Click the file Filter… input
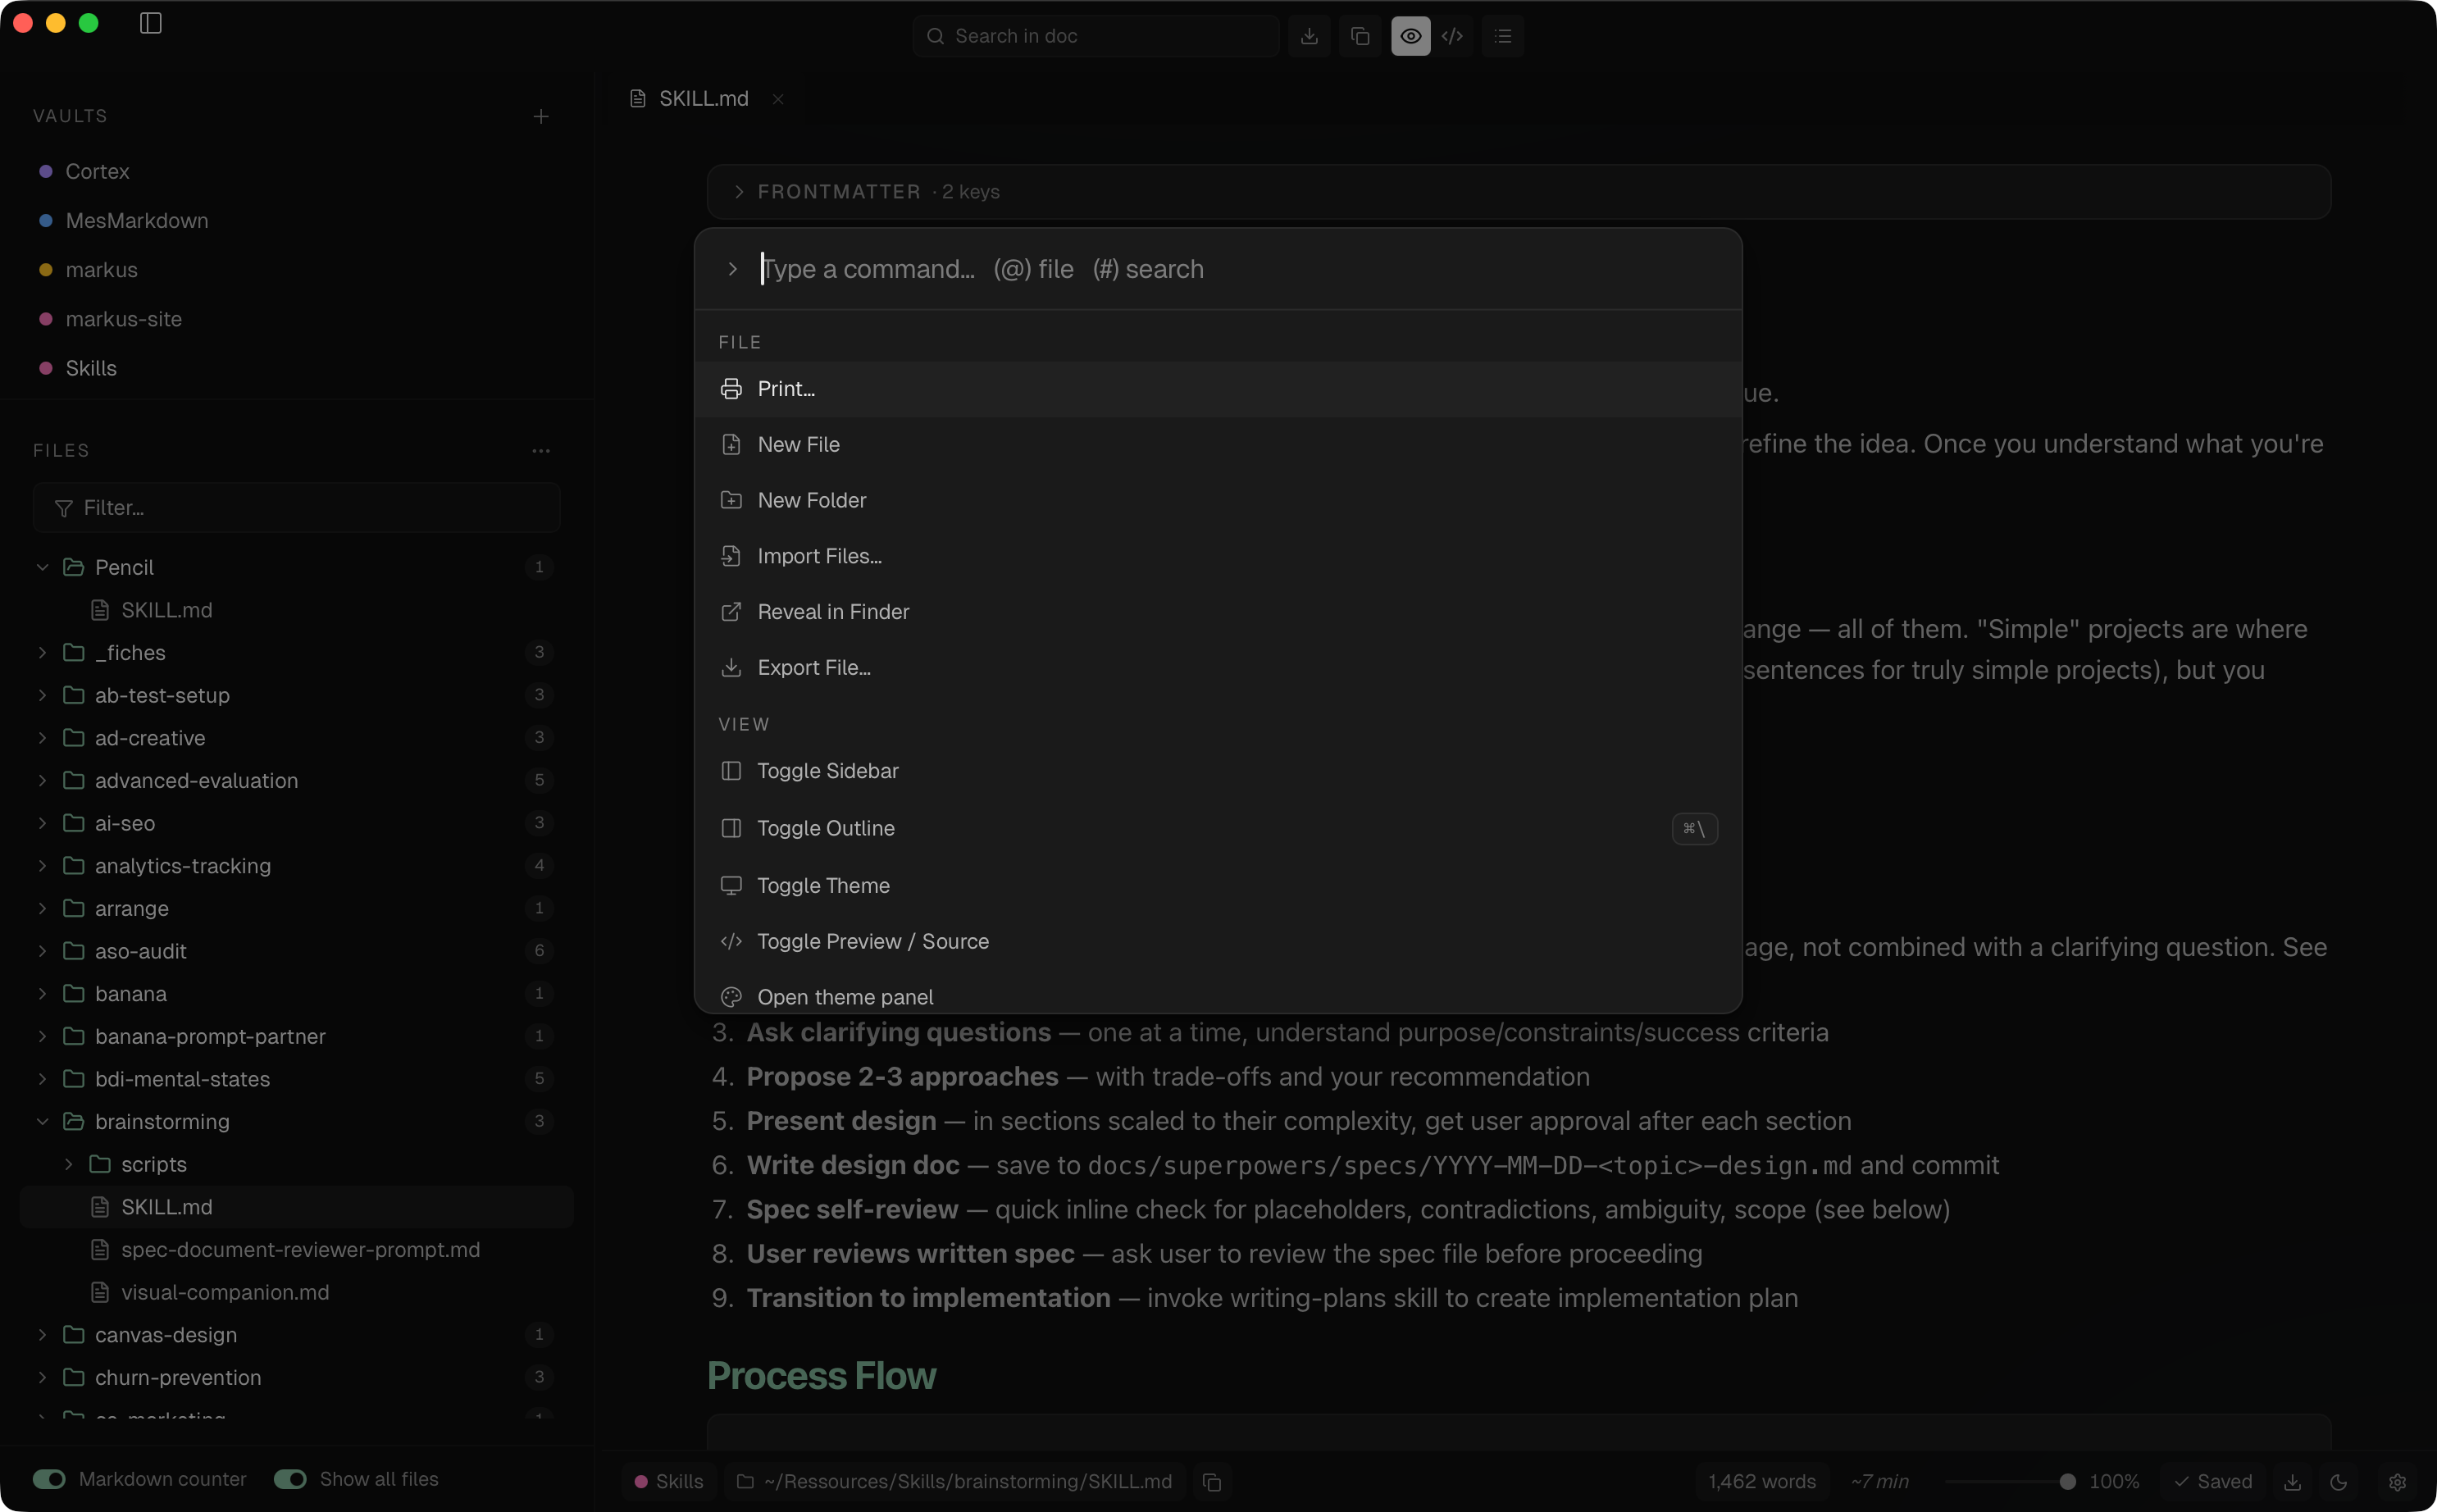2437x1512 pixels. click(x=297, y=508)
